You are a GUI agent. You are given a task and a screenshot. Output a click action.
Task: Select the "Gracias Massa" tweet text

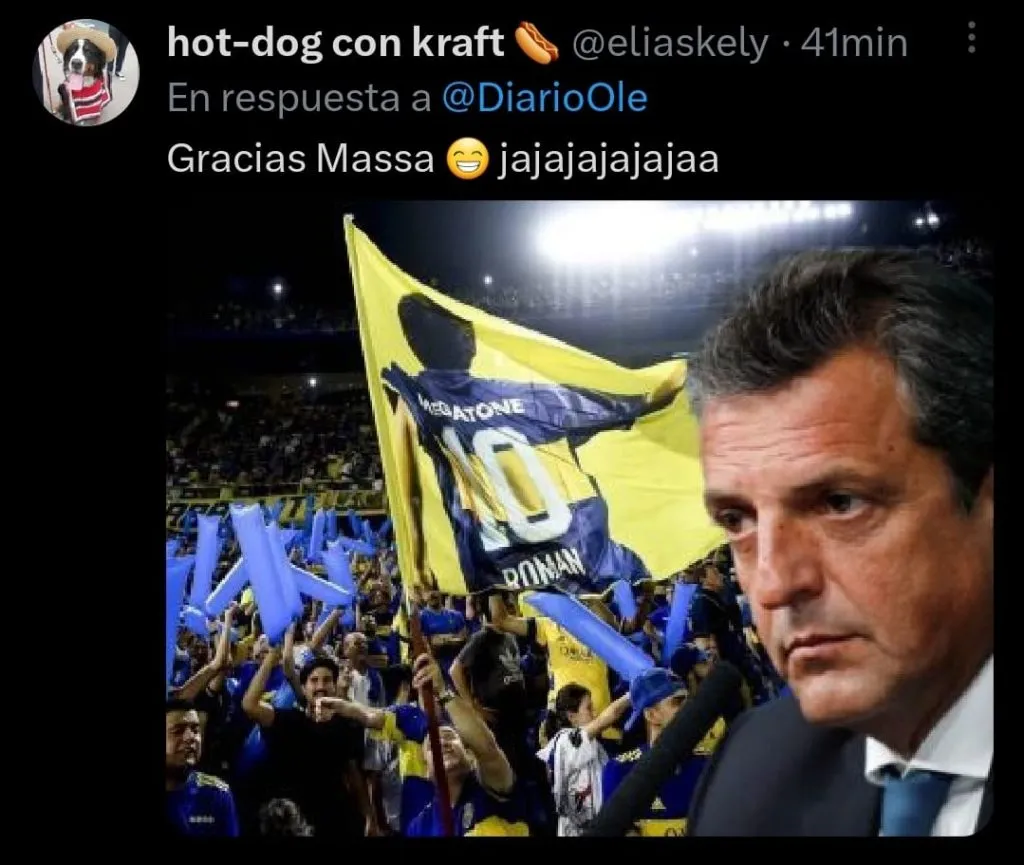300,159
